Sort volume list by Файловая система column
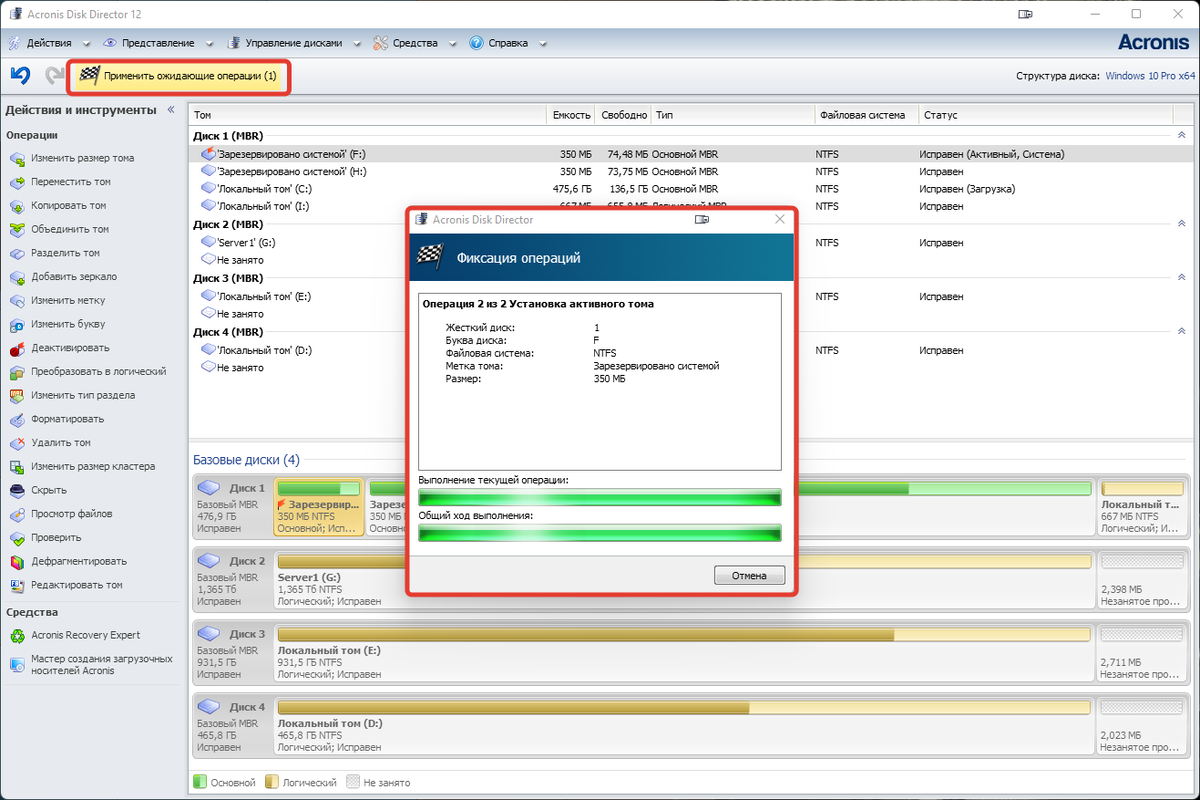 867,115
